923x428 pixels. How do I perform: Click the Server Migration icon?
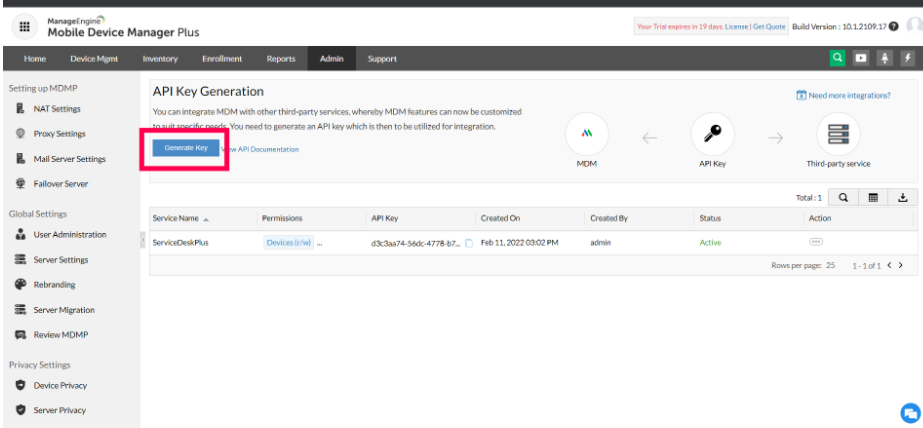click(21, 310)
